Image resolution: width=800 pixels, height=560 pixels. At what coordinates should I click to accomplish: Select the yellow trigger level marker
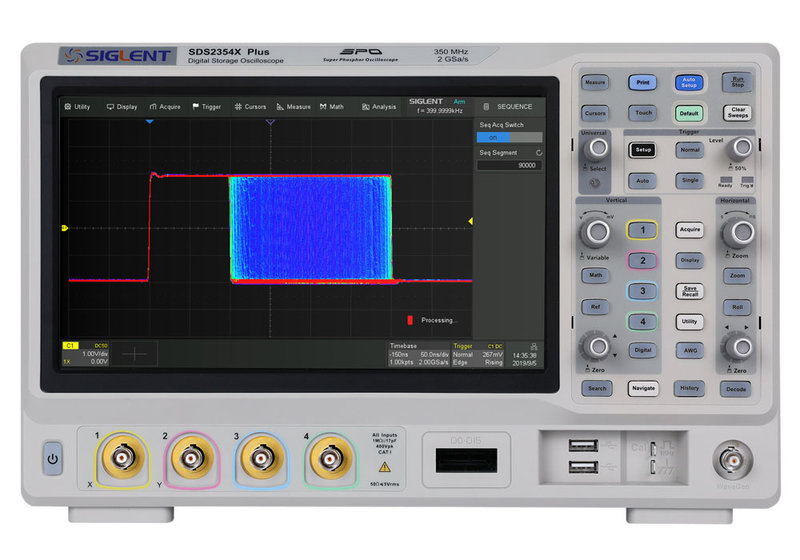pos(470,221)
